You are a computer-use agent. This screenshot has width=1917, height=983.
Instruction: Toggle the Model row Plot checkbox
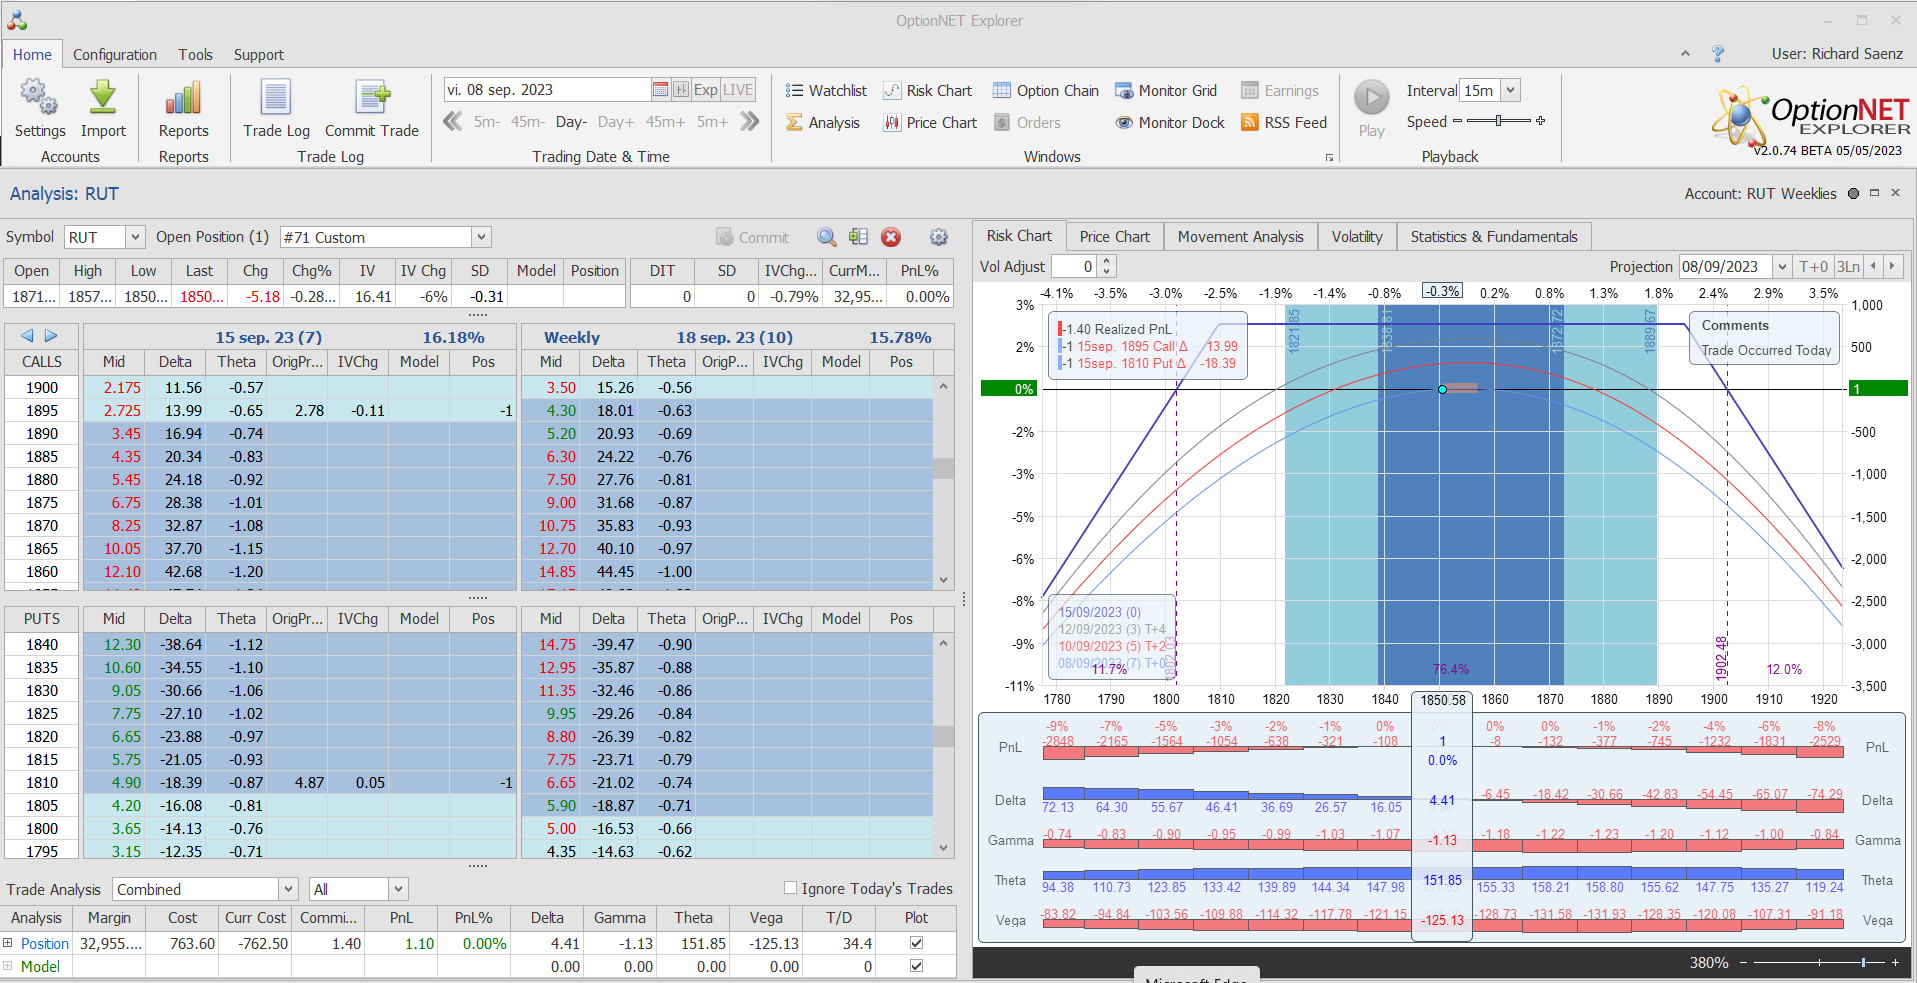916,966
